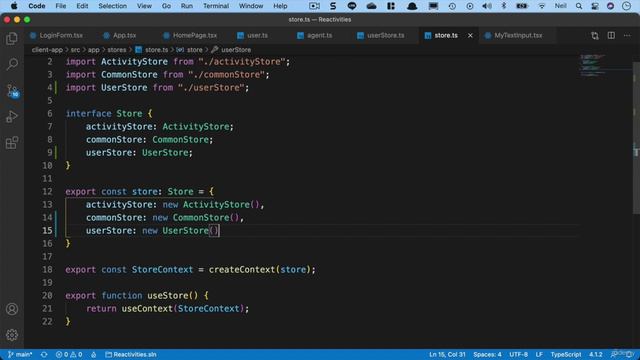The width and height of the screenshot is (640, 360).
Task: Open the More Actions ellipsis in the editor toolbar
Action: pos(627,36)
